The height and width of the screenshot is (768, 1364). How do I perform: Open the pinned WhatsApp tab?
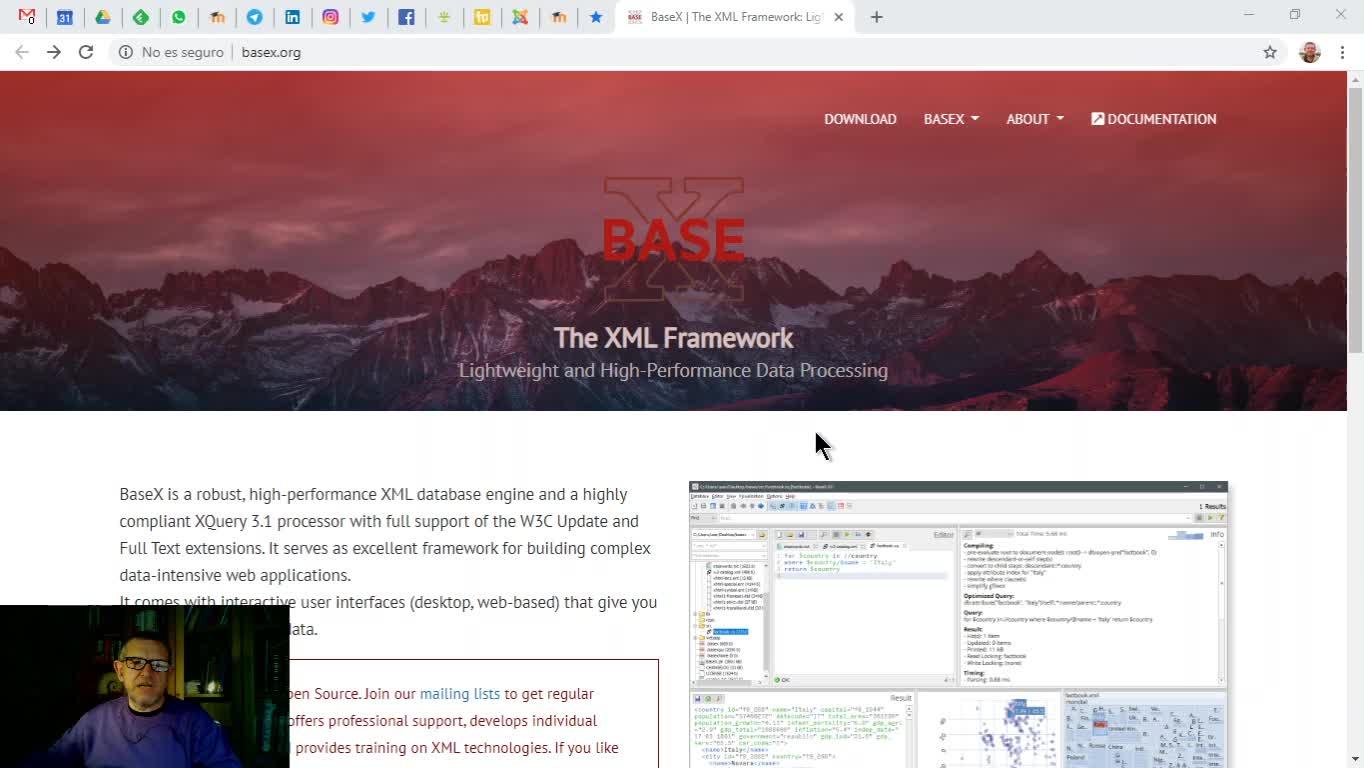point(179,17)
